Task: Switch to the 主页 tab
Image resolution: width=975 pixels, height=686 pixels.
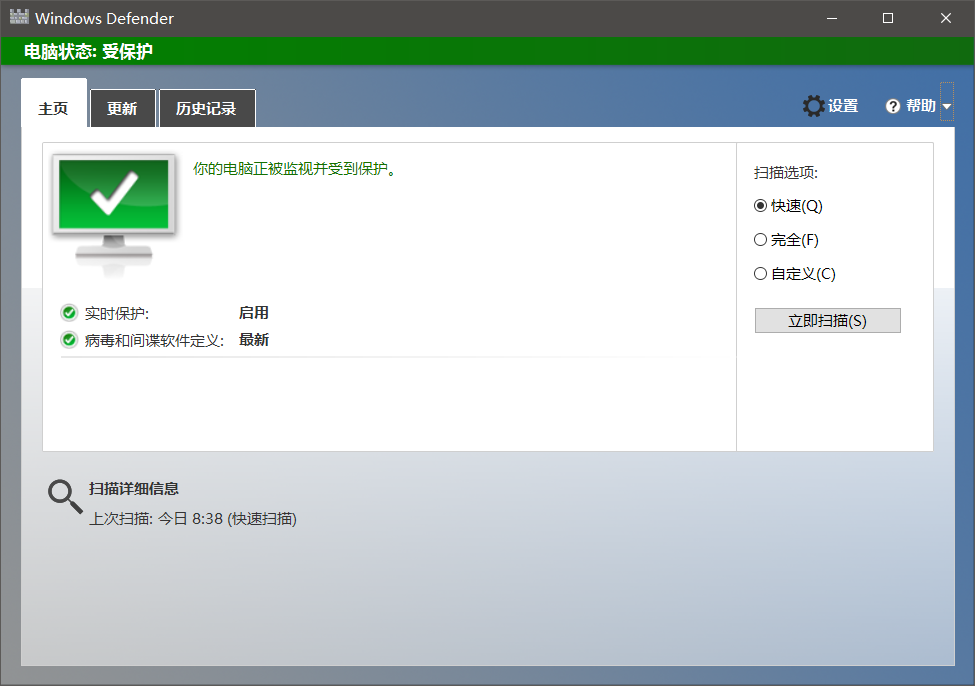Action: pos(54,103)
